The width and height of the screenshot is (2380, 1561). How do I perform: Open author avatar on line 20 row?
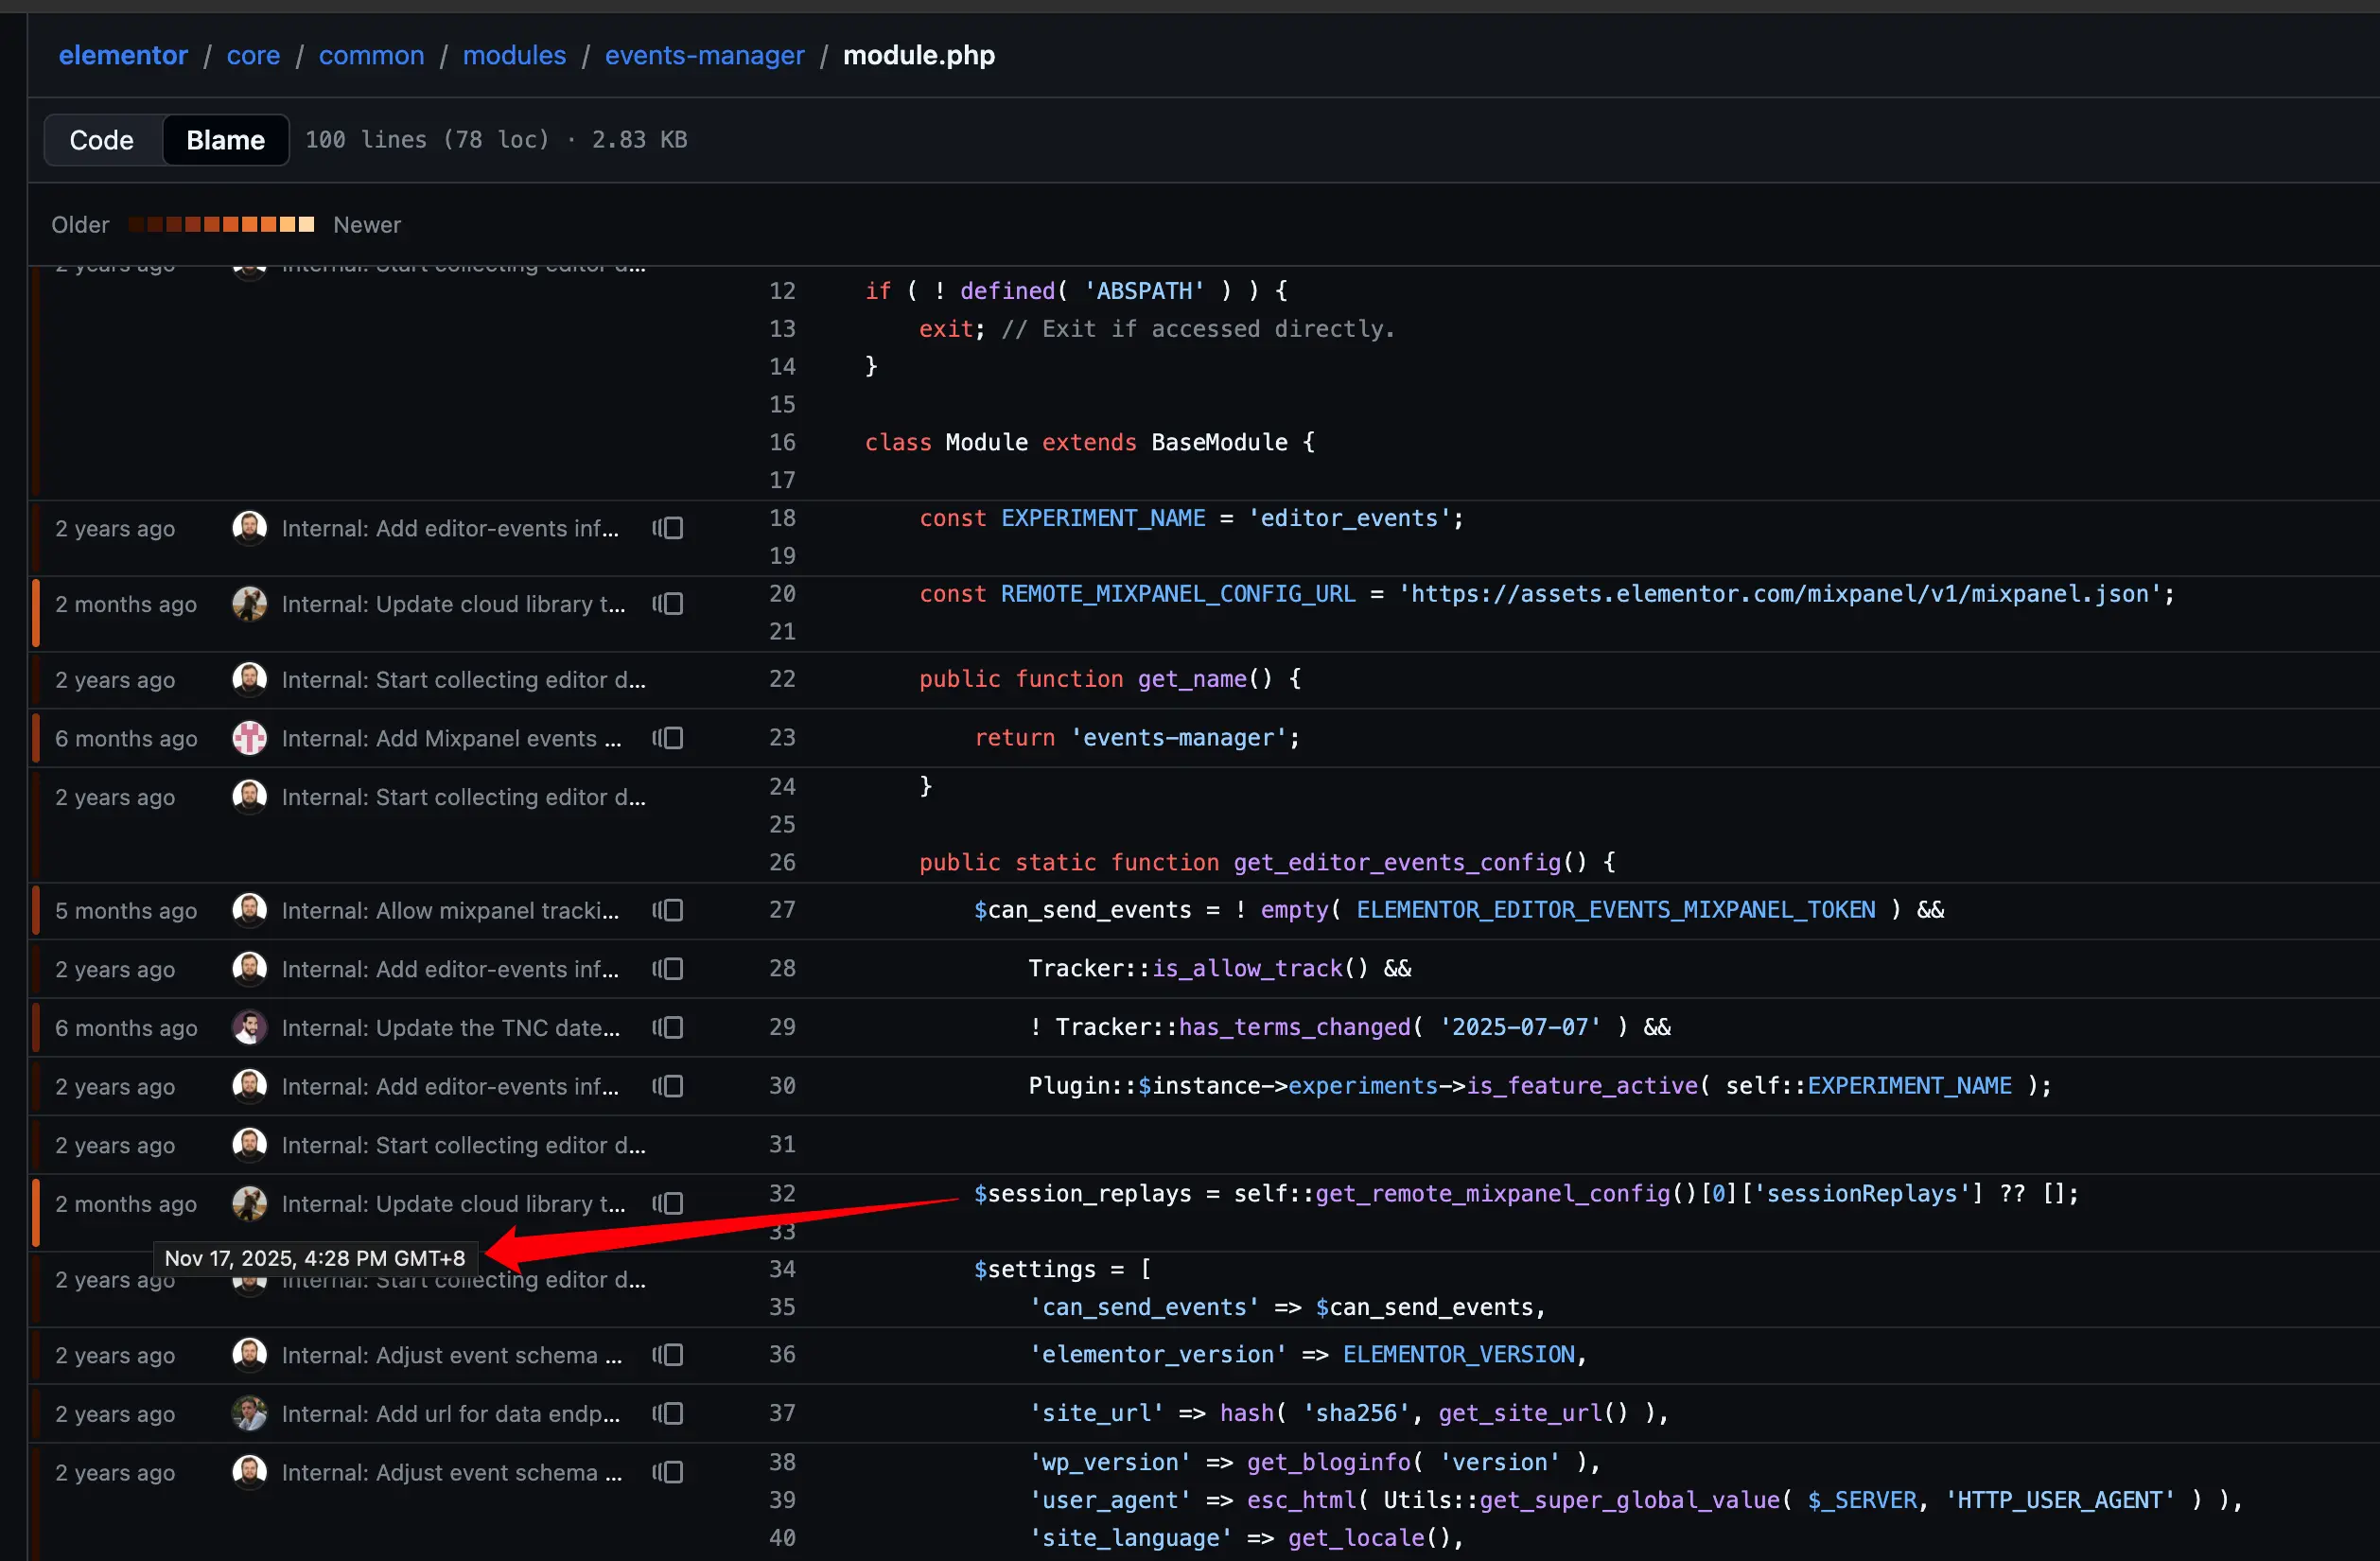[249, 604]
